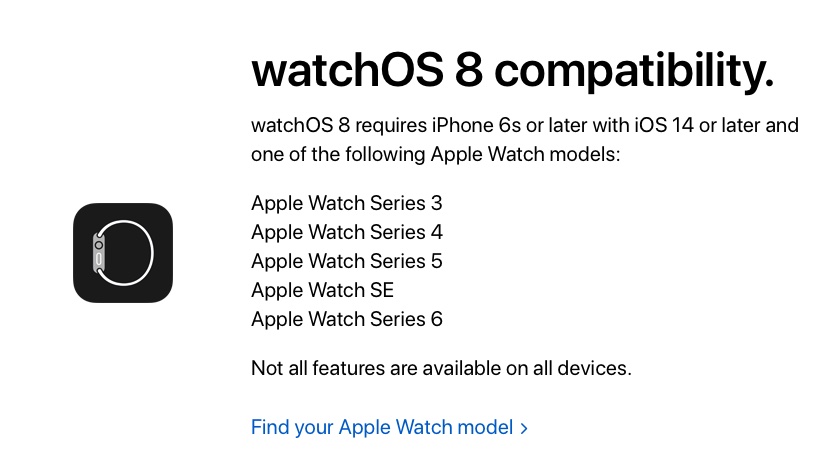The image size is (830, 469).
Task: Click the large digit 8 in the headline
Action: 469,70
